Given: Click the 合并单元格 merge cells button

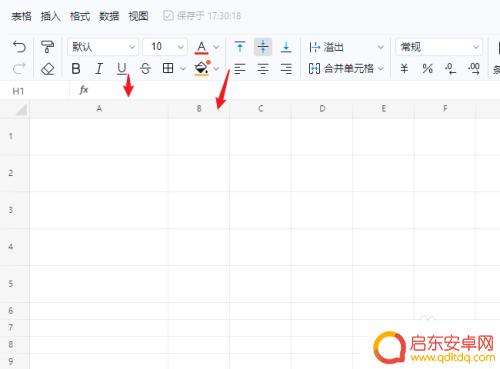Looking at the screenshot, I should tap(341, 69).
